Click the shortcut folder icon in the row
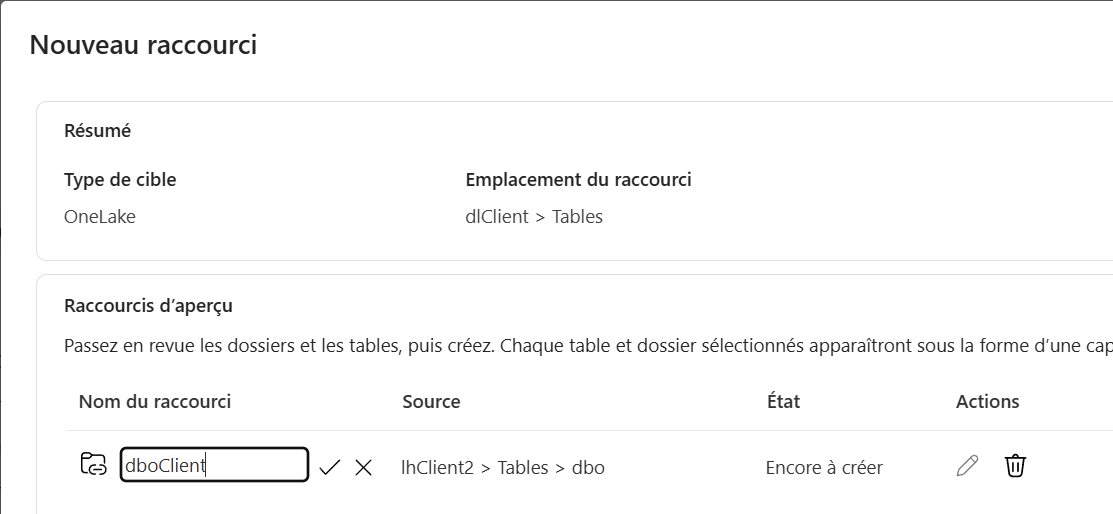The image size is (1113, 514). point(93,465)
